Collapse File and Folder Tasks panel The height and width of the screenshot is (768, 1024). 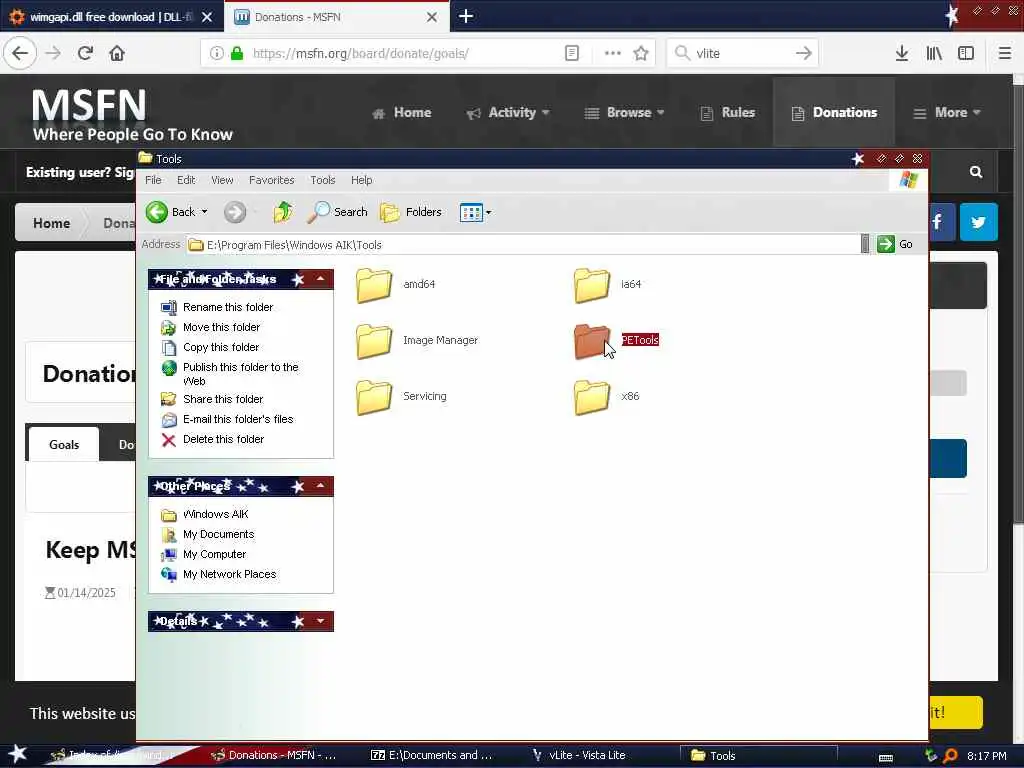click(321, 279)
